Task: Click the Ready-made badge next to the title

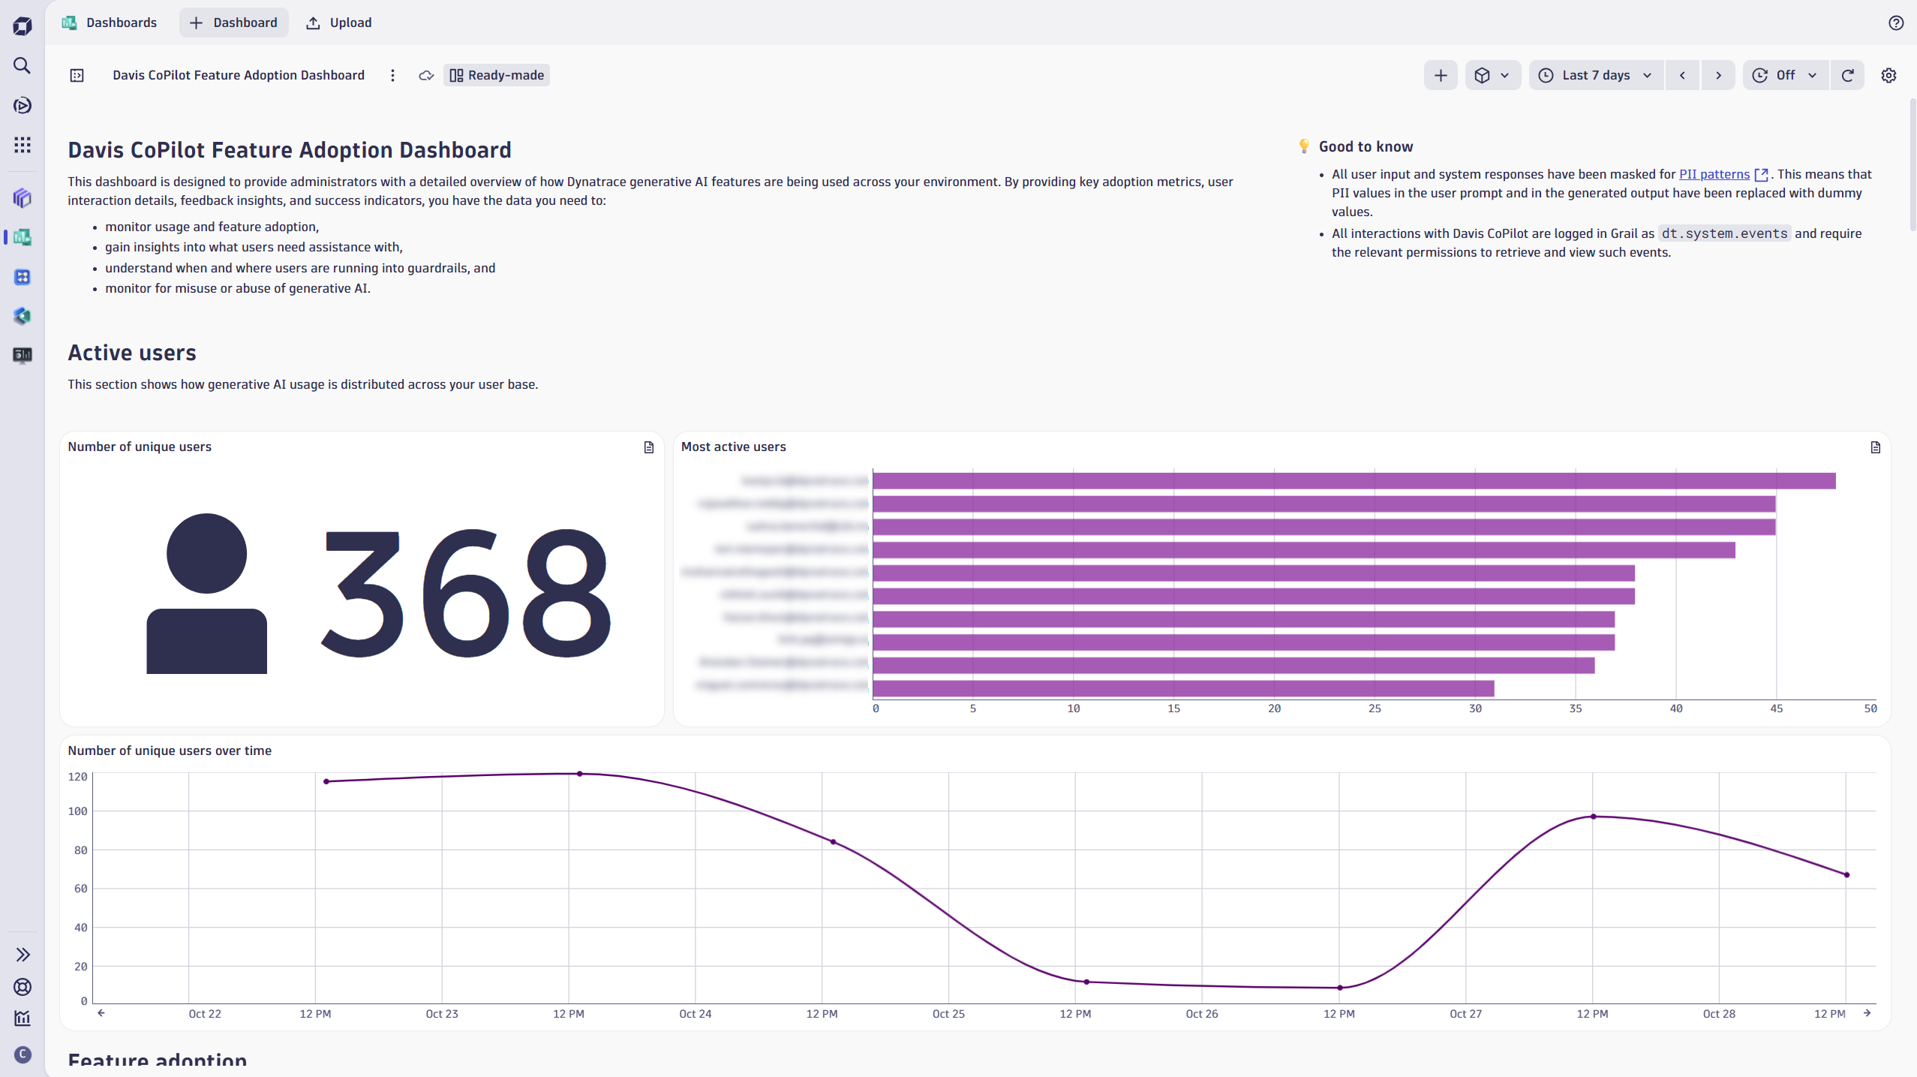Action: (496, 75)
